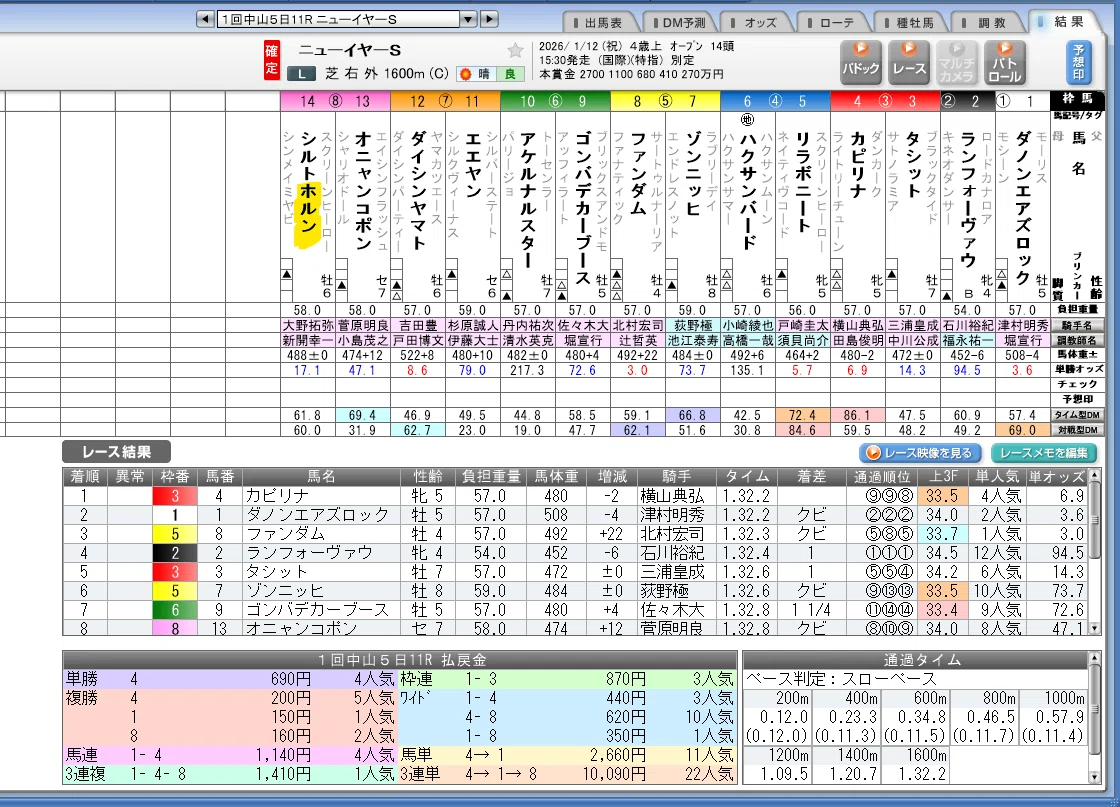Sort results by タイム column header
Screen dimensions: 1120x807
(747, 476)
